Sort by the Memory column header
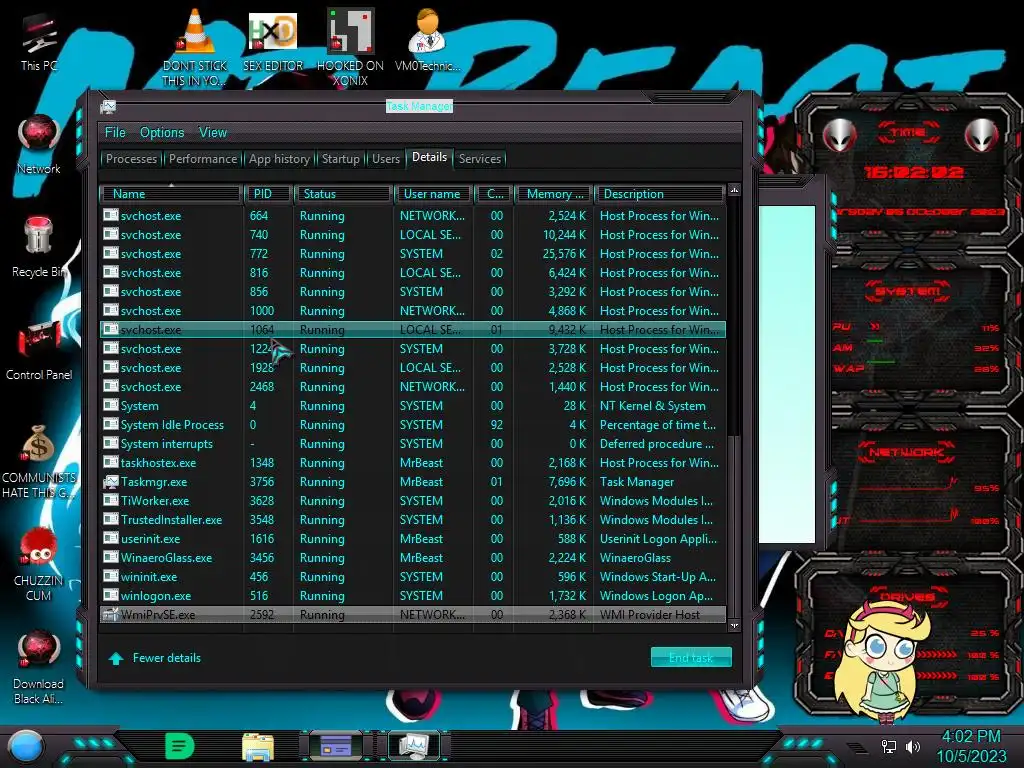 tap(554, 194)
